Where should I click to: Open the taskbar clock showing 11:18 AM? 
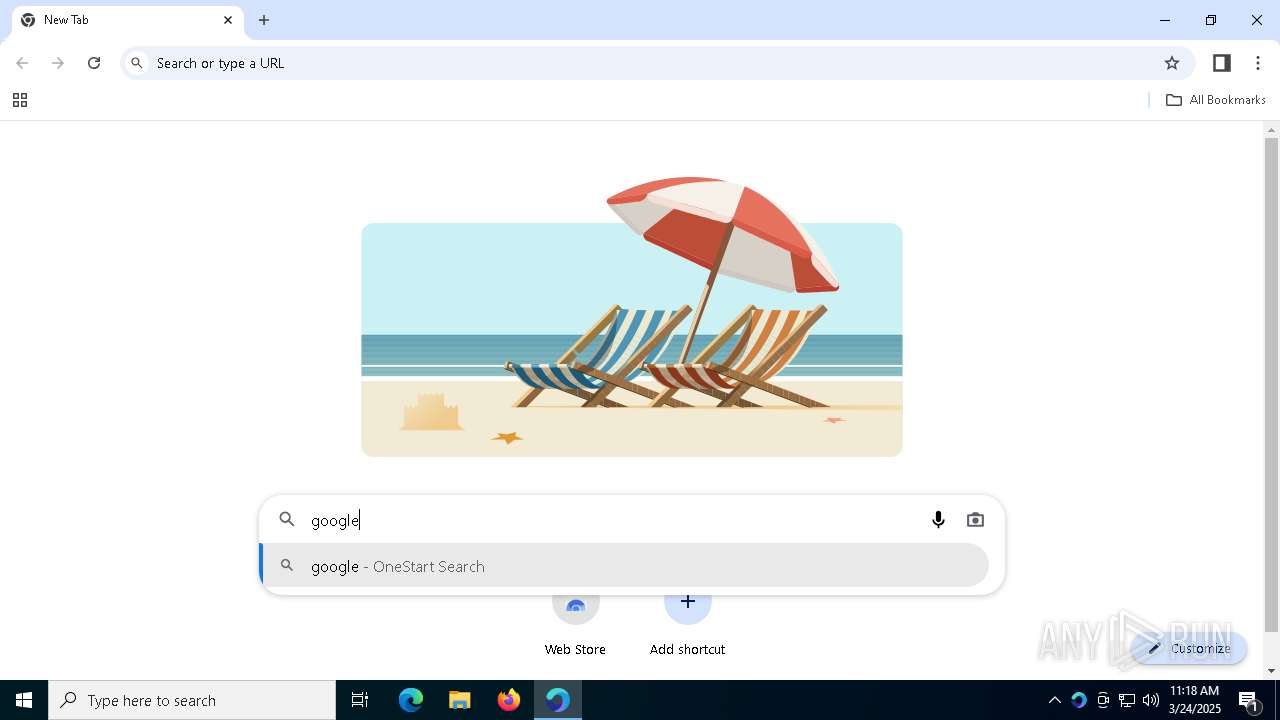pos(1194,700)
